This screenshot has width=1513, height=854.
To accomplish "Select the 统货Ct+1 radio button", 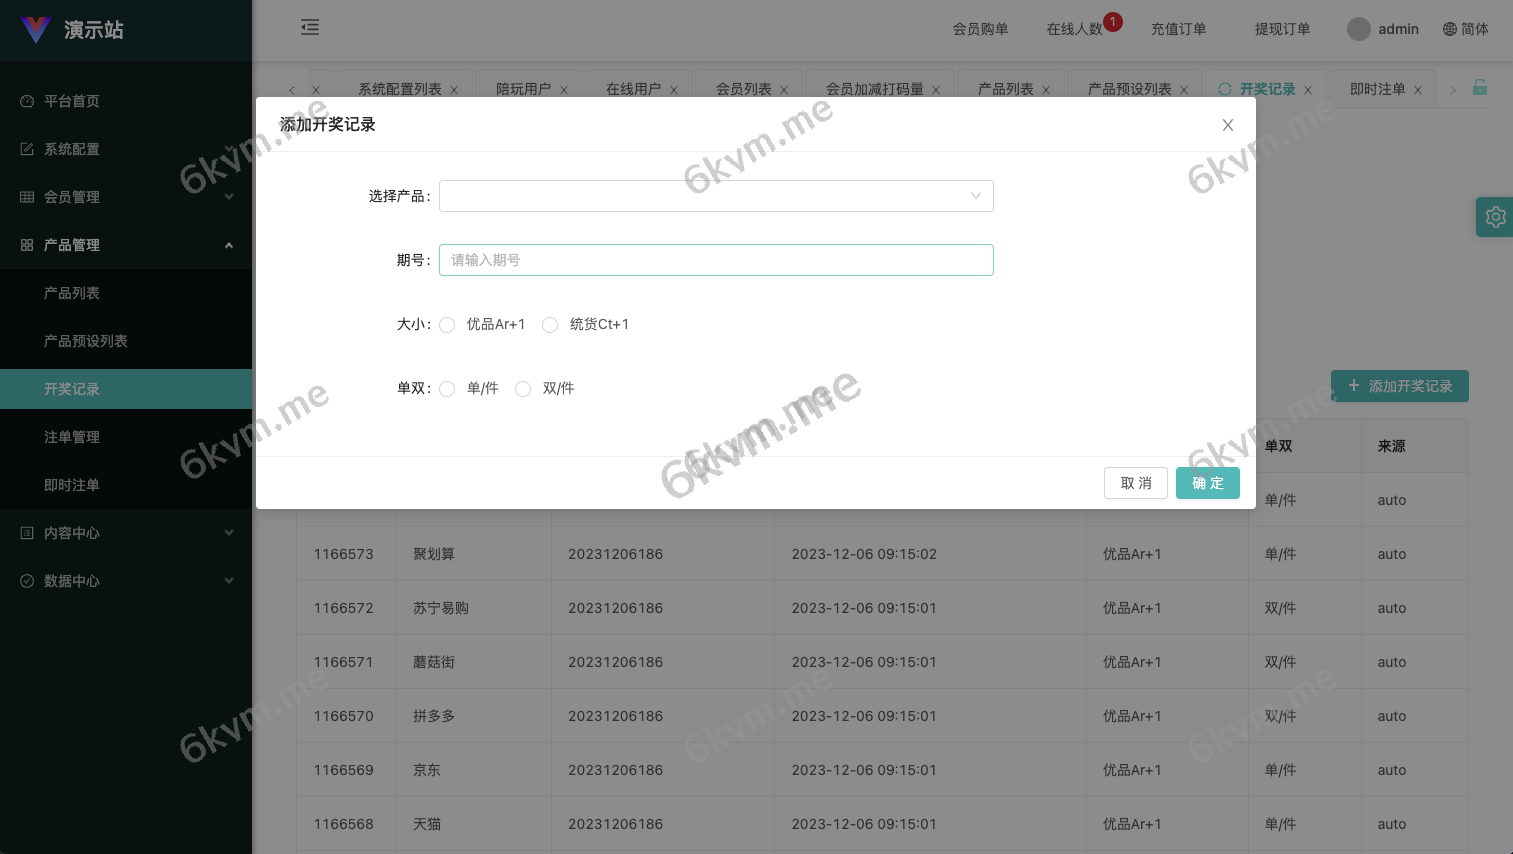I will coord(550,325).
